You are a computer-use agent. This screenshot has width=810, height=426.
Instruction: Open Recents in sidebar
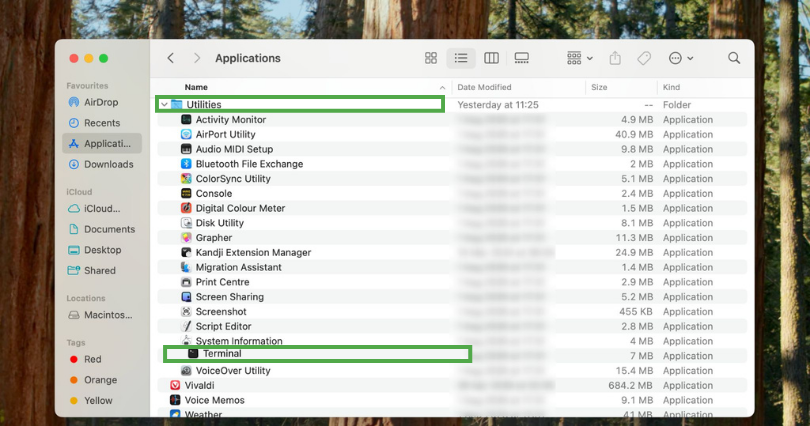click(102, 123)
